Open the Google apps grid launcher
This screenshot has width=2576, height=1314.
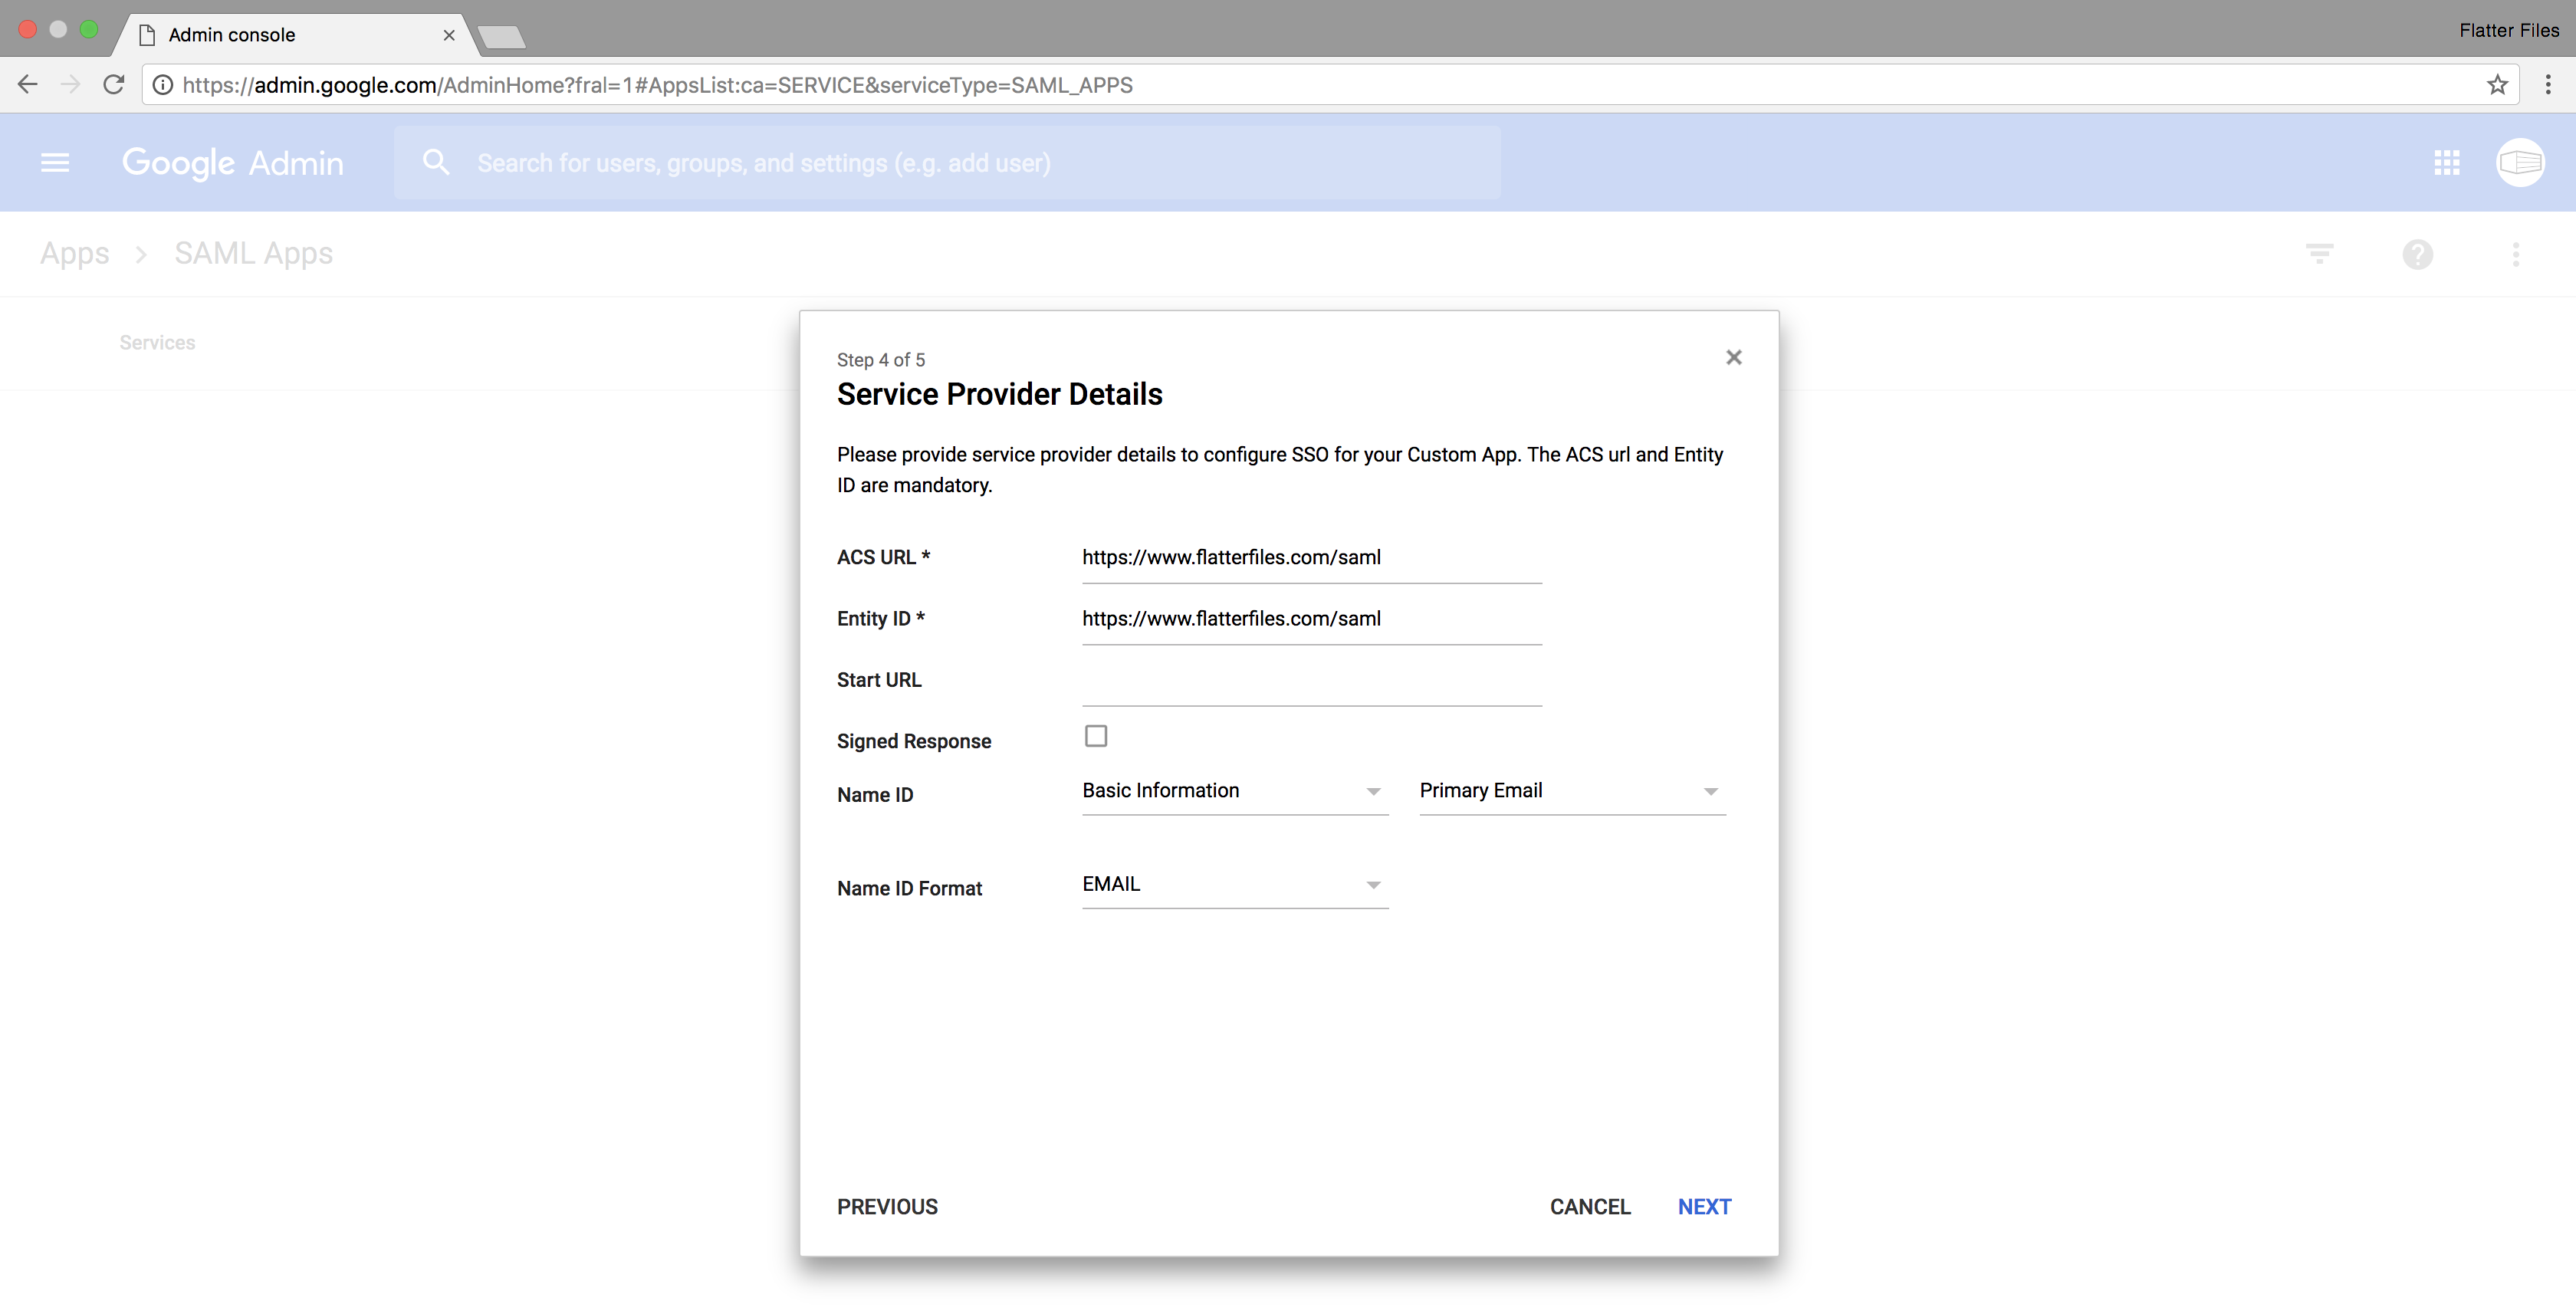tap(2446, 163)
